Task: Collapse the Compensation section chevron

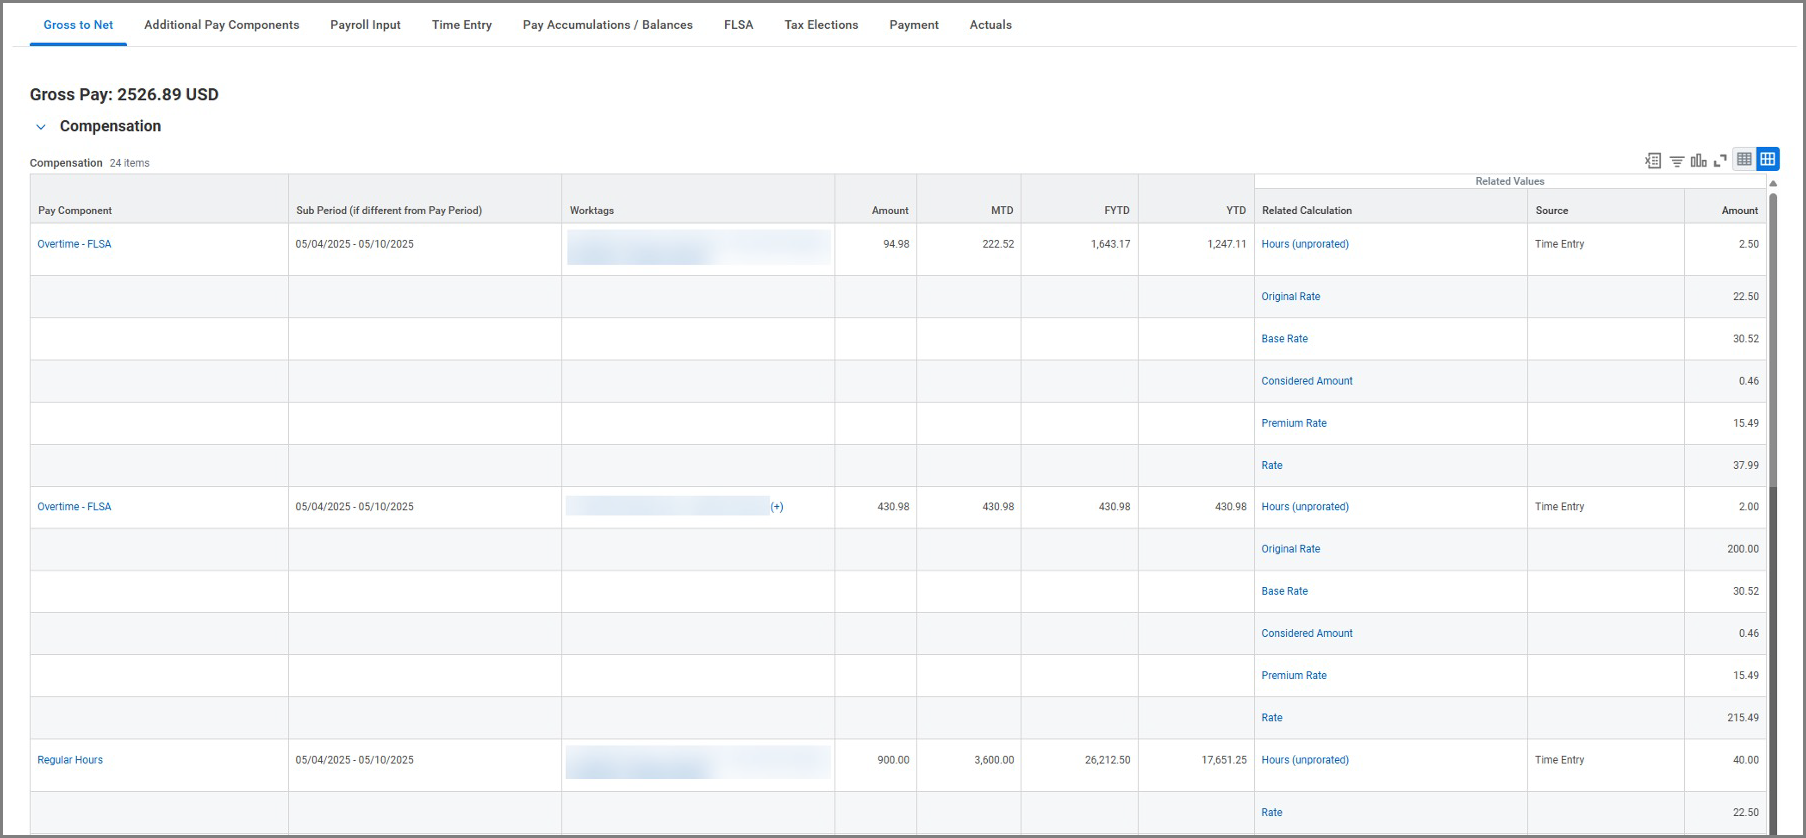Action: click(41, 127)
